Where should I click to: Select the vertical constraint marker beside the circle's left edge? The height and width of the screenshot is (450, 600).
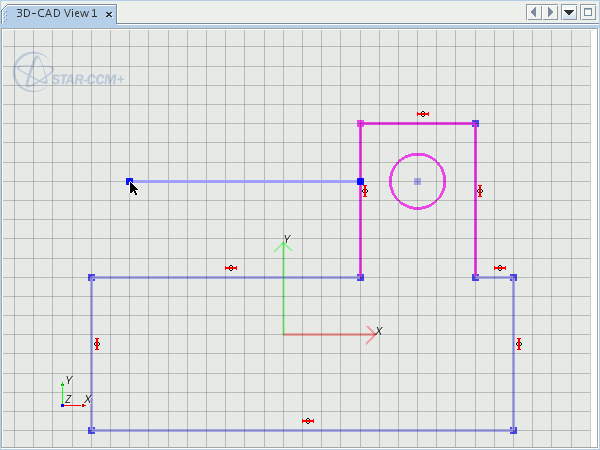(365, 191)
